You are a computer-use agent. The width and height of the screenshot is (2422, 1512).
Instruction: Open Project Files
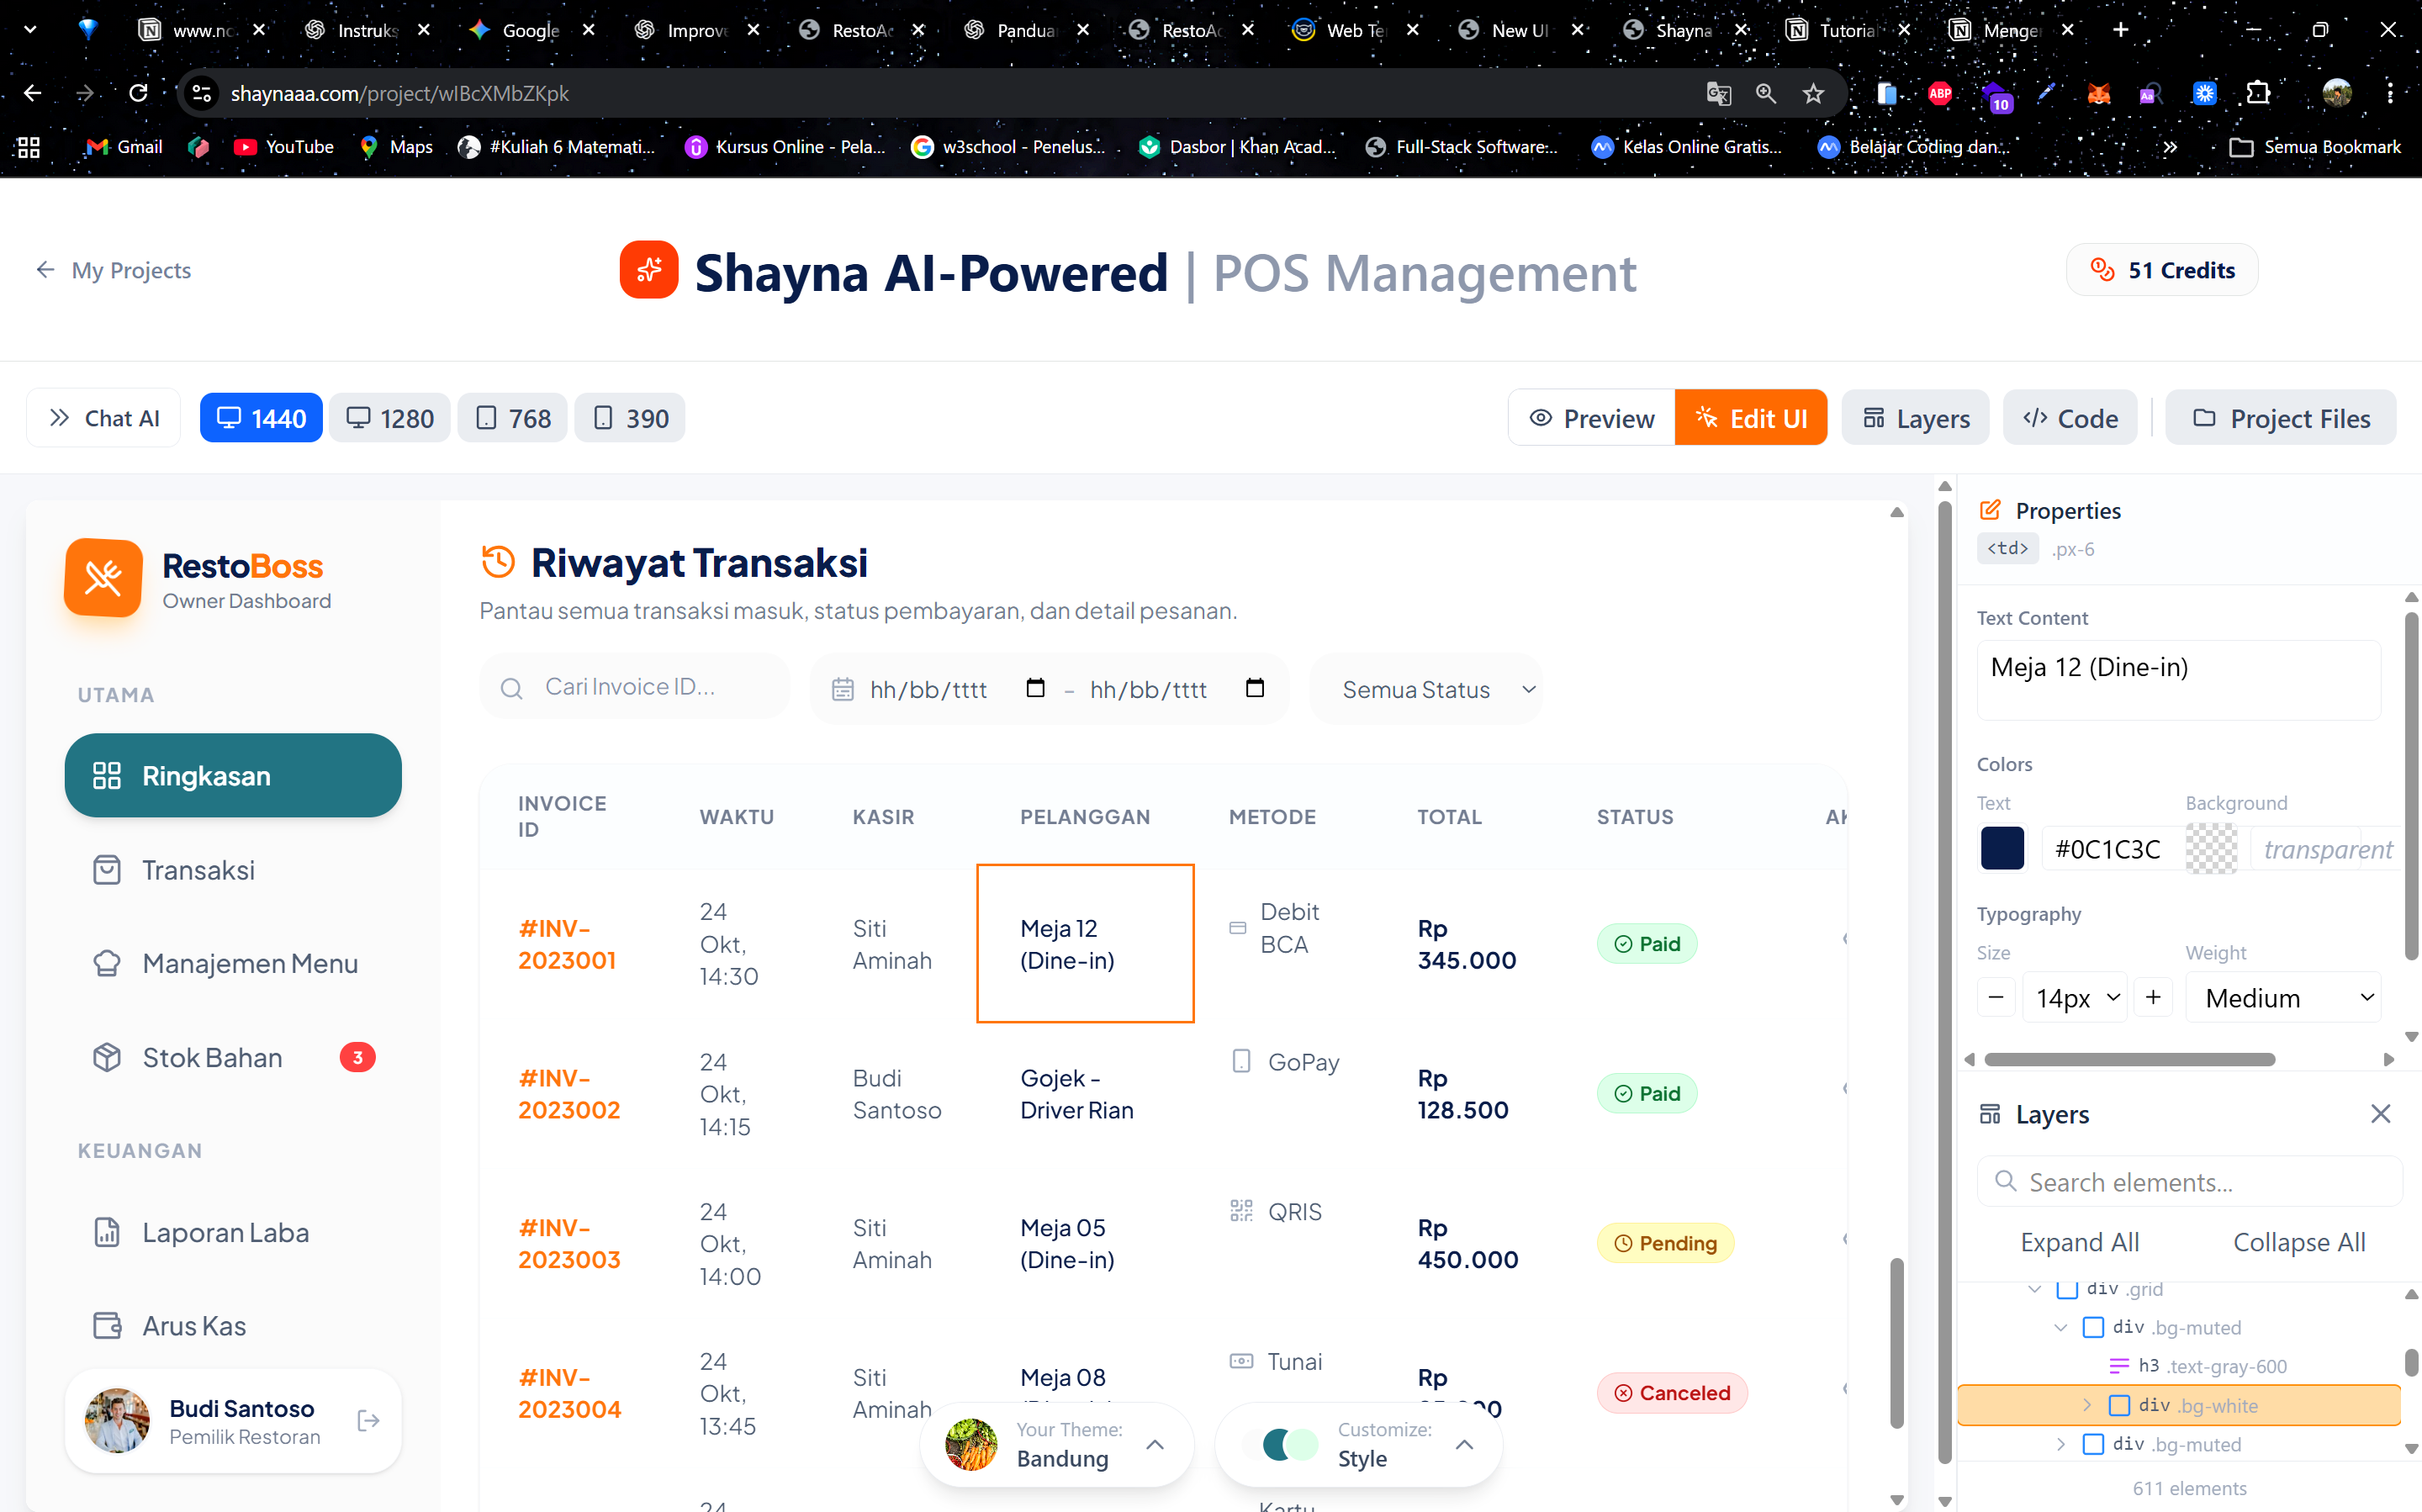pos(2281,417)
